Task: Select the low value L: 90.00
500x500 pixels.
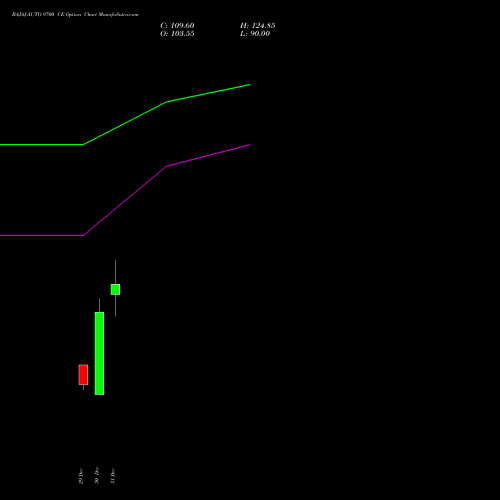Action: 255,34
